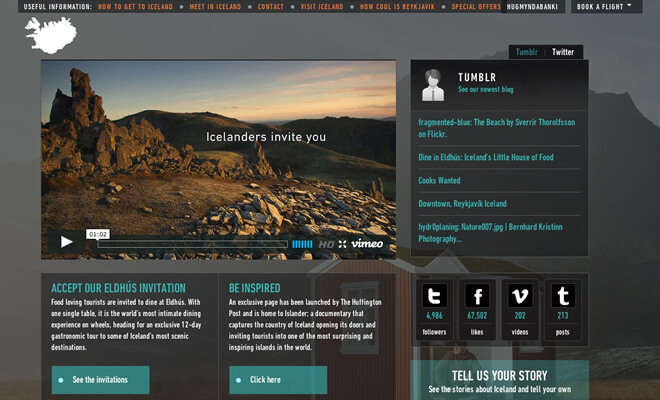The width and height of the screenshot is (660, 400).
Task: Open hydr0planing Nature007.jpg post
Action: click(x=490, y=233)
